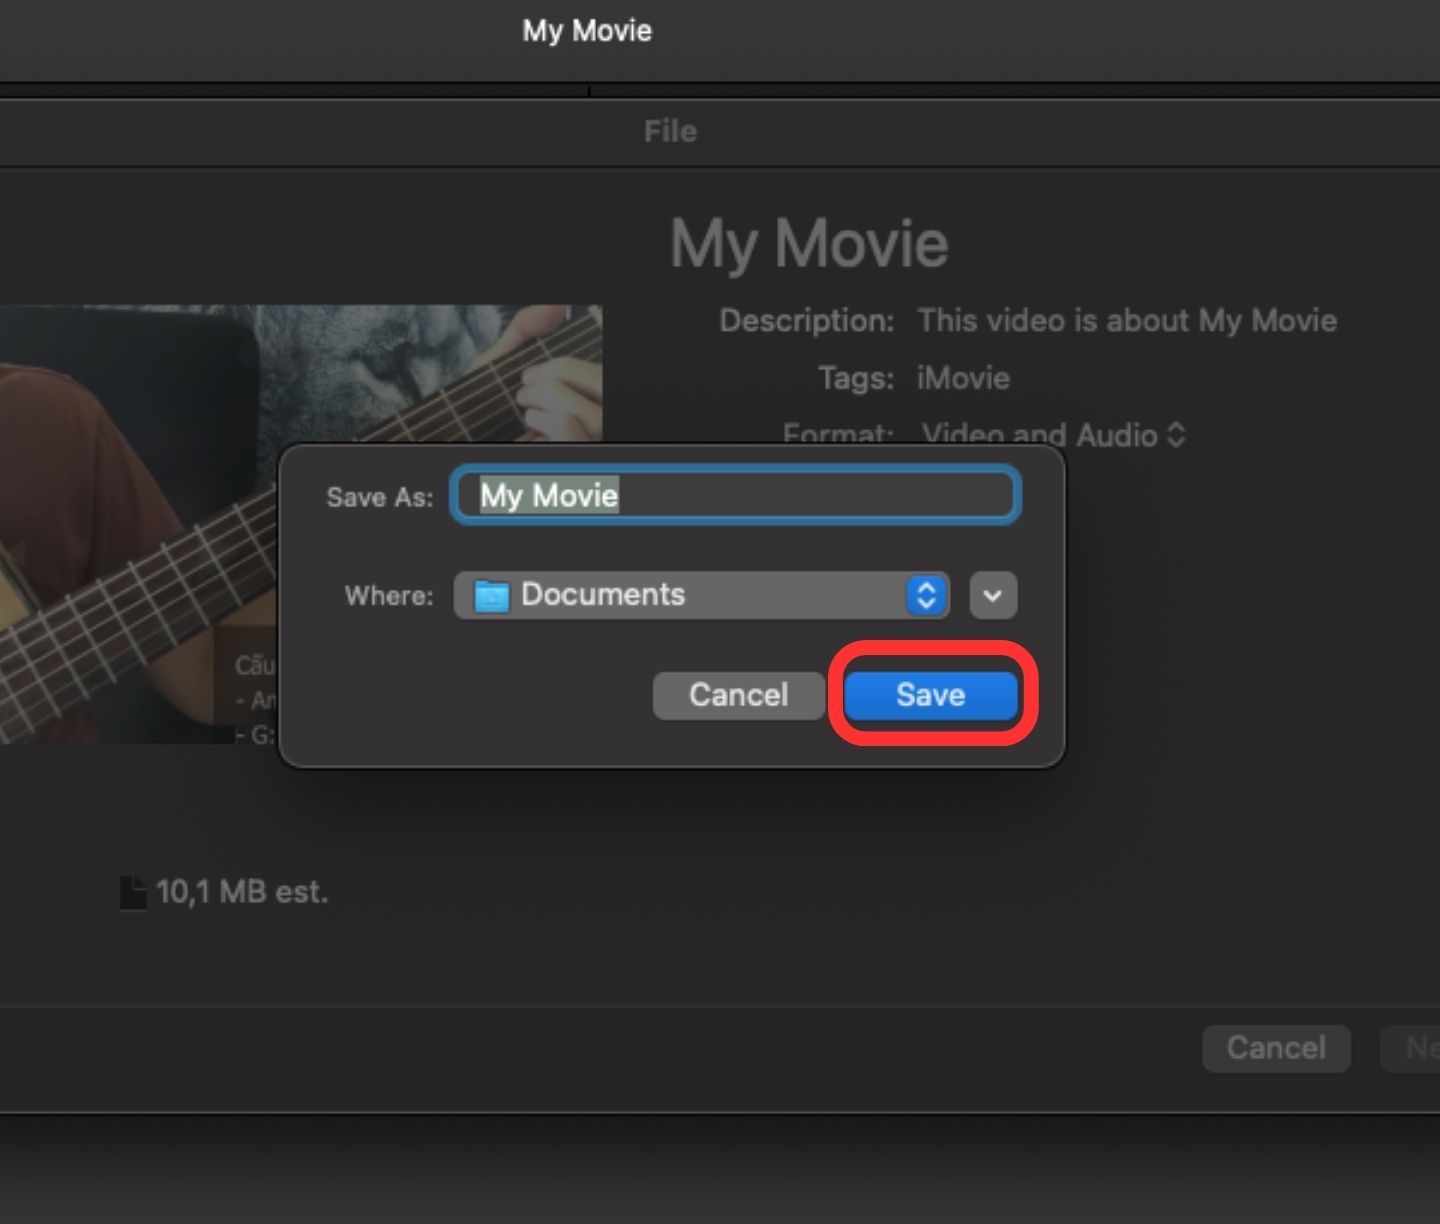Click the up-down arrows next to Video and Audio
This screenshot has width=1440, height=1224.
pyautogui.click(x=1176, y=434)
